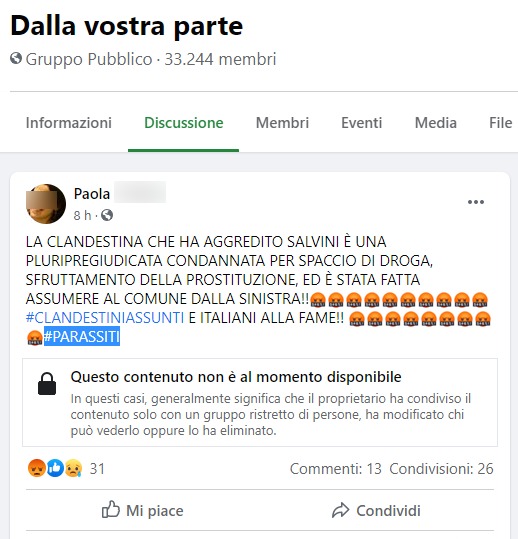Open the Media tab
Viewport: 518px width, 539px height.
point(436,123)
